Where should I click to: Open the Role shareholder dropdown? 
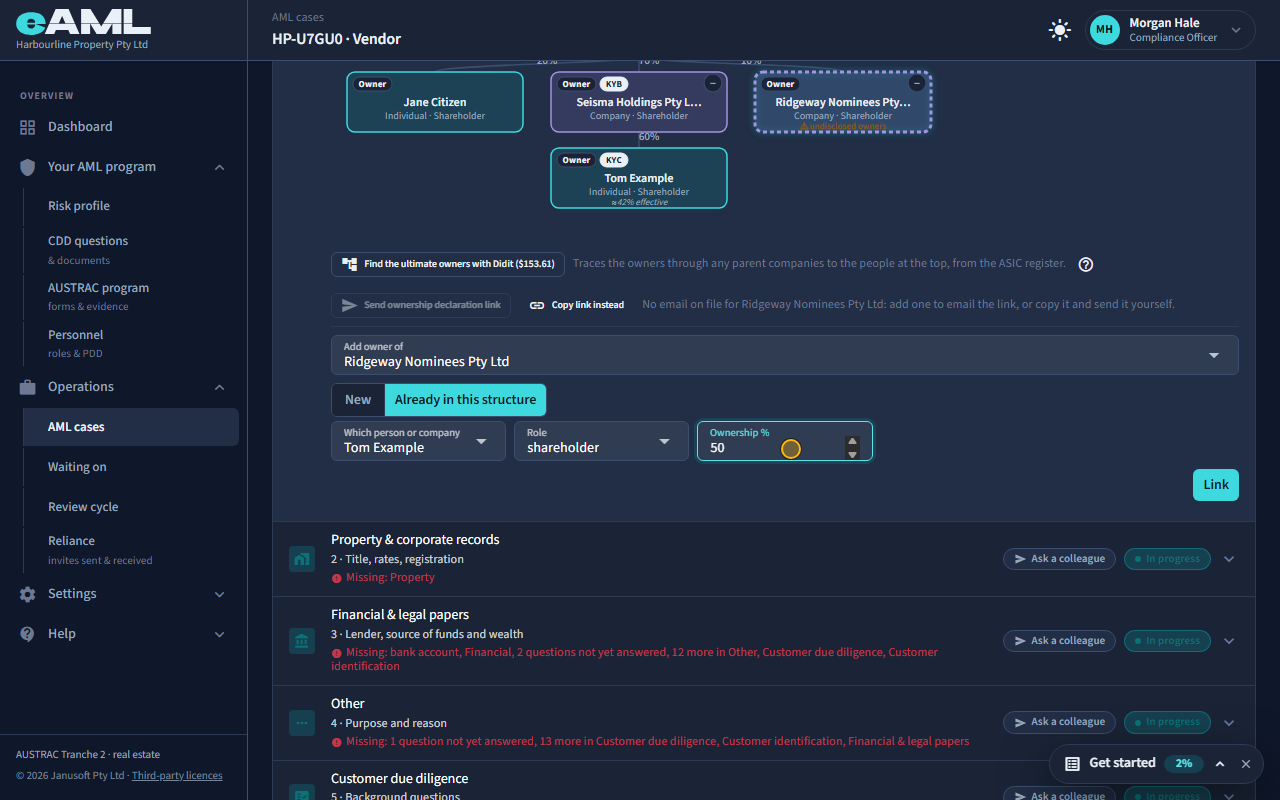602,441
